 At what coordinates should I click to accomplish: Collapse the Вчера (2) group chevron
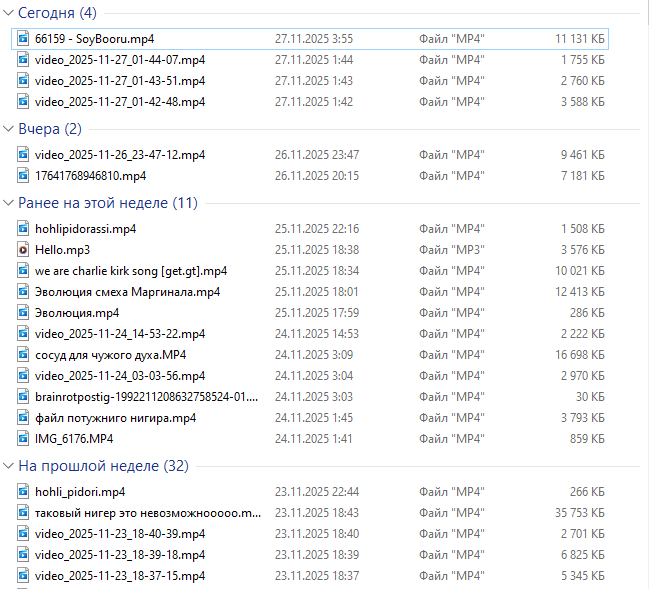(8, 129)
